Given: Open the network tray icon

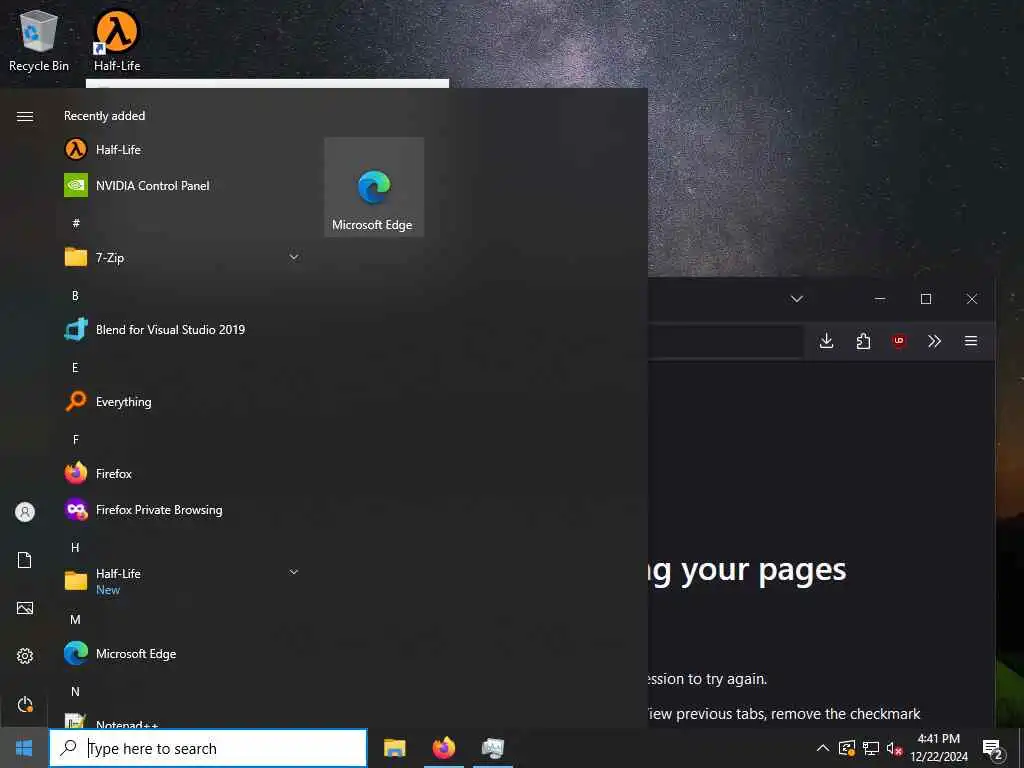Looking at the screenshot, I should pos(871,748).
